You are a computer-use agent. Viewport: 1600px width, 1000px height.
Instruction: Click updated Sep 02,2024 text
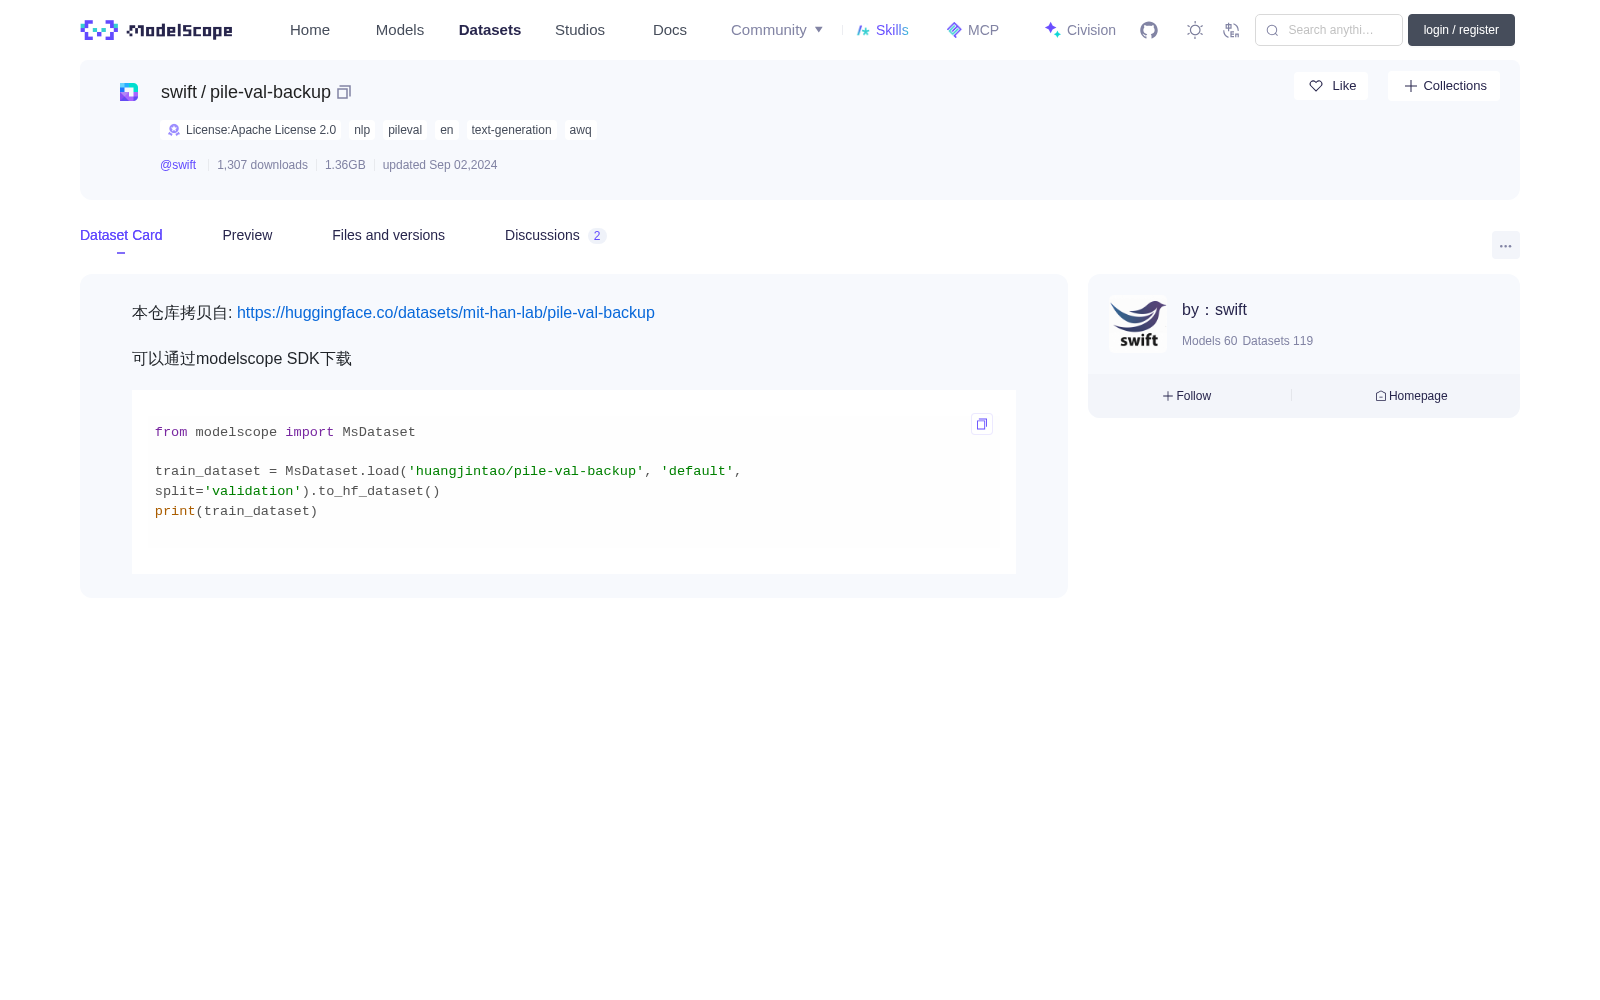[440, 165]
